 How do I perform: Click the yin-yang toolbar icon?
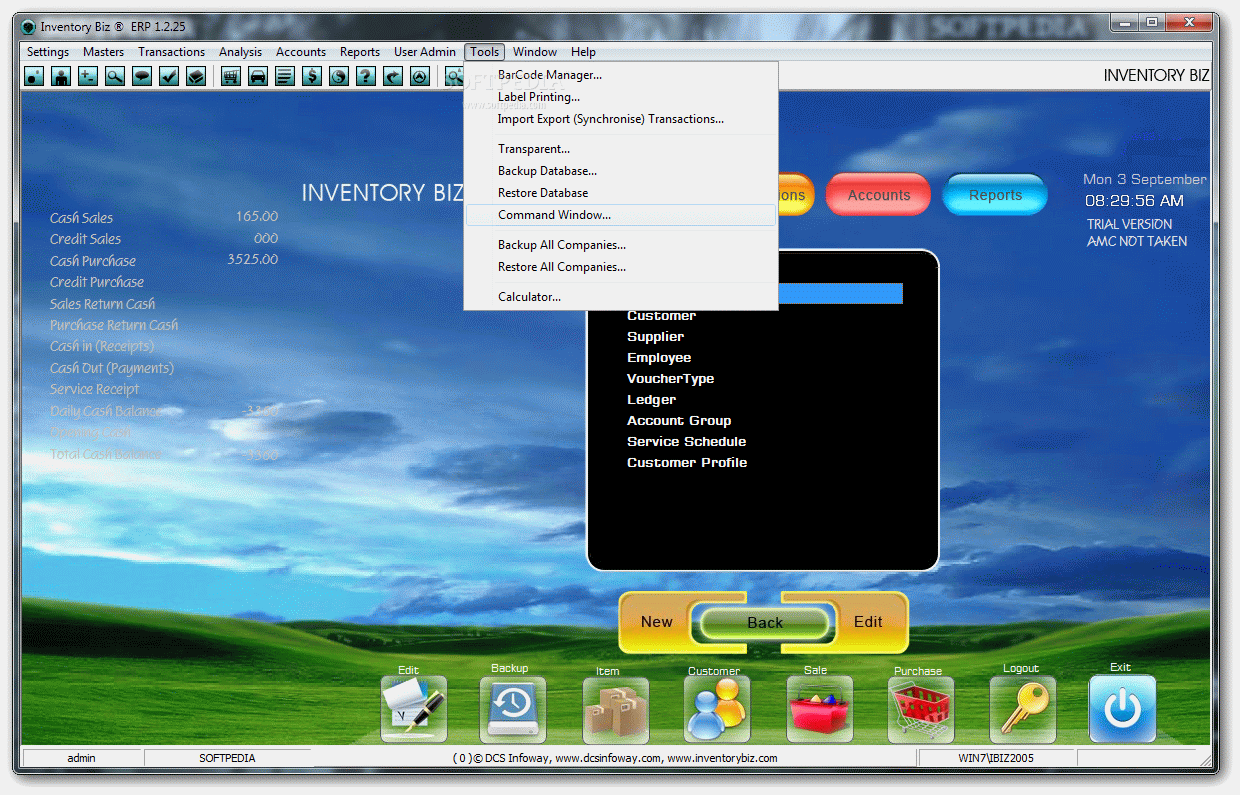tap(339, 75)
